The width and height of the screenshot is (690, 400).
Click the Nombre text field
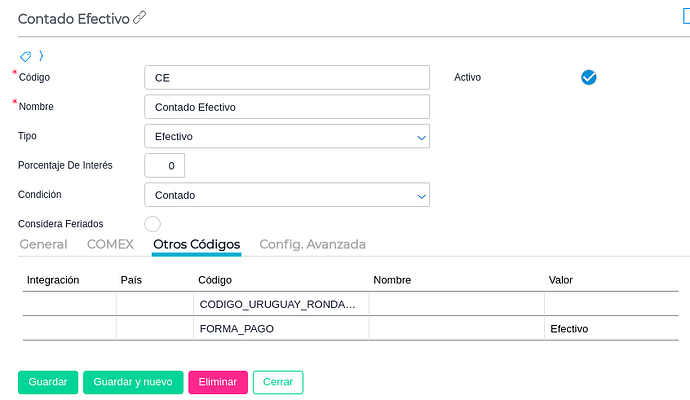pos(287,107)
